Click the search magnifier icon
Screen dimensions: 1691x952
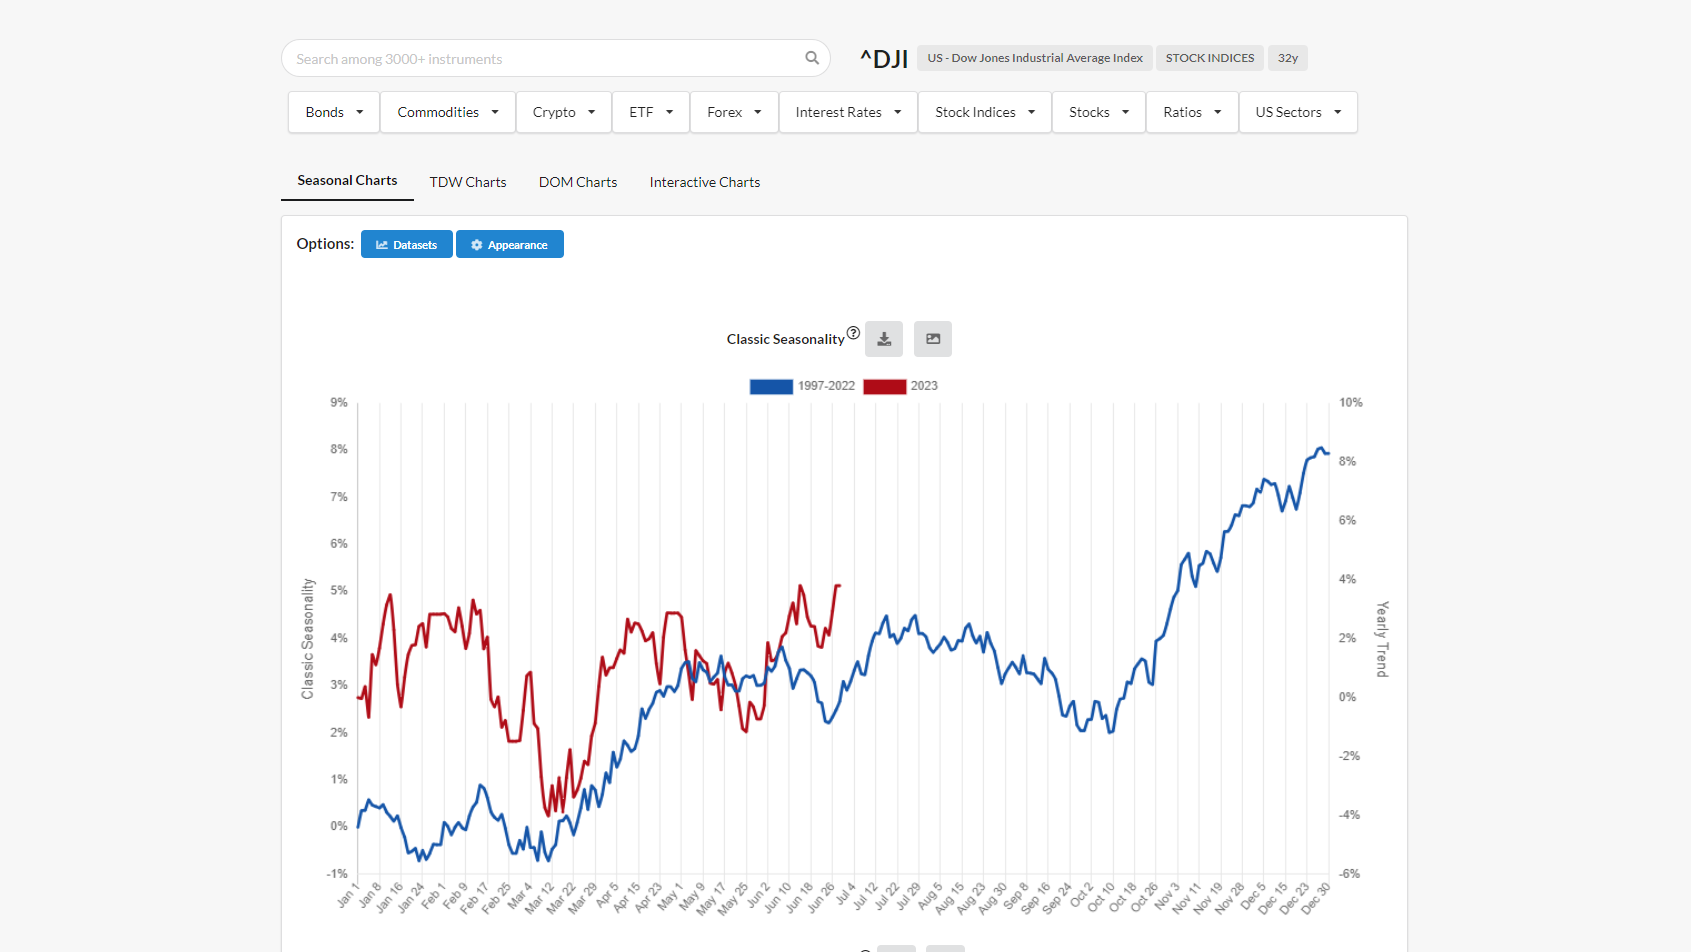click(x=812, y=58)
